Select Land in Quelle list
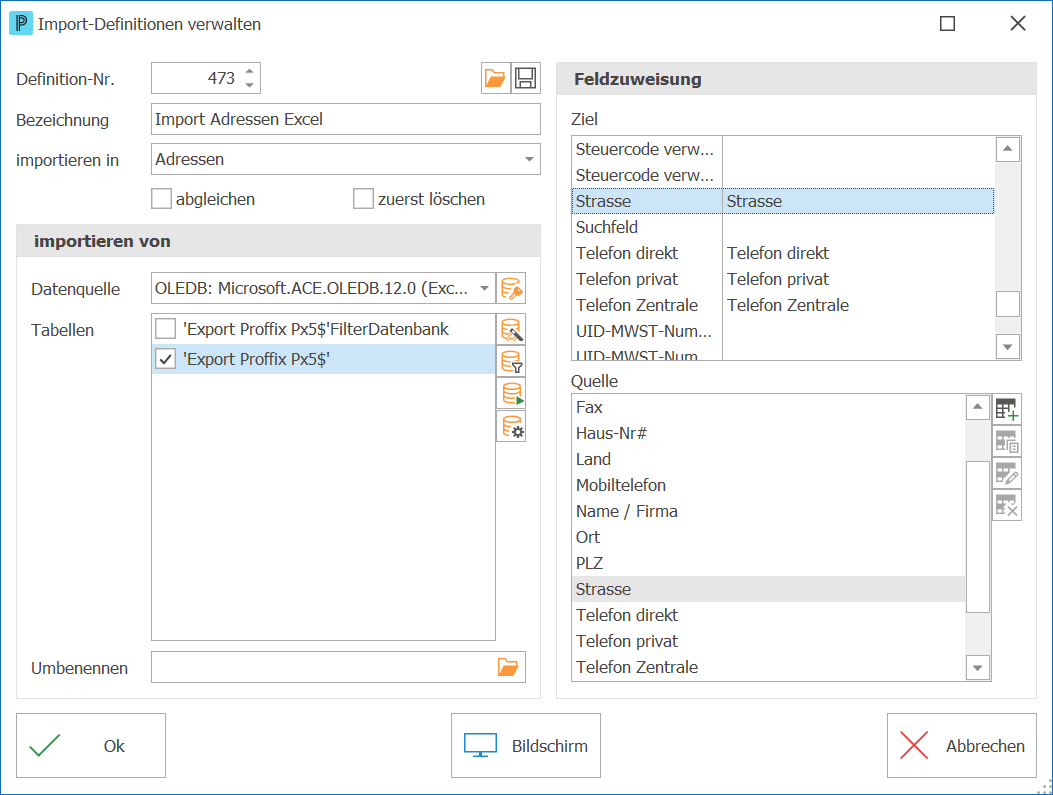 768,459
